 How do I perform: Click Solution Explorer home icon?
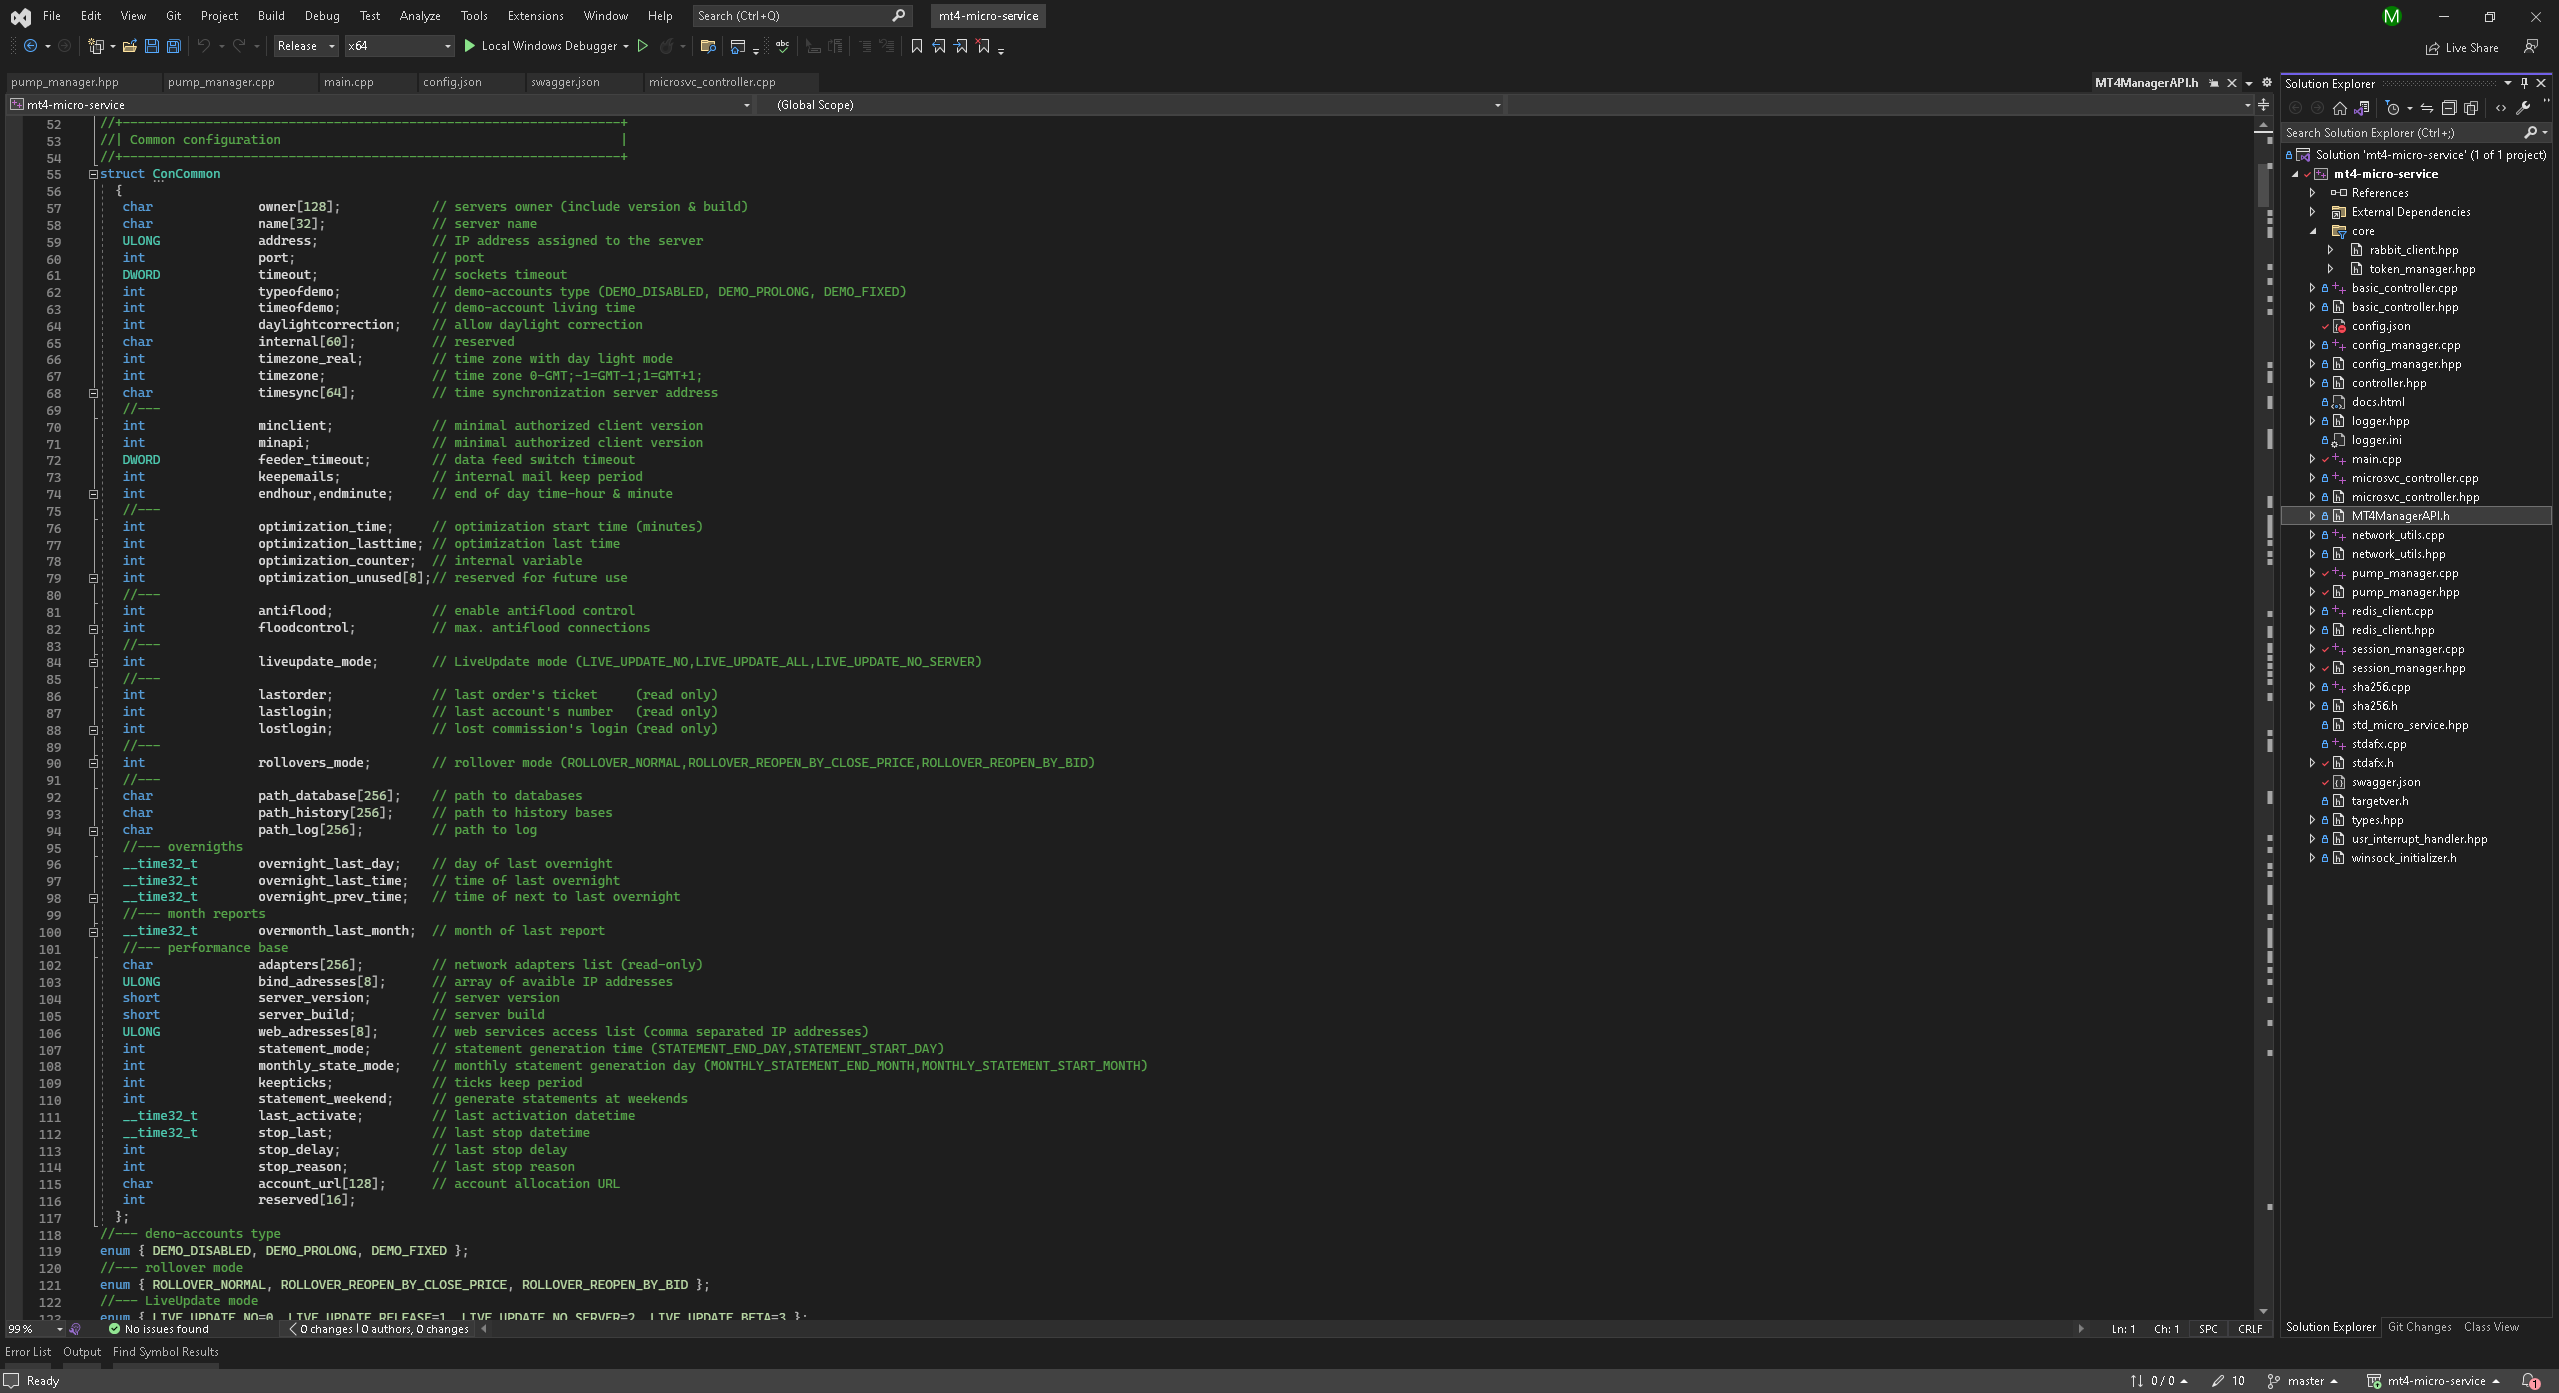[2339, 108]
